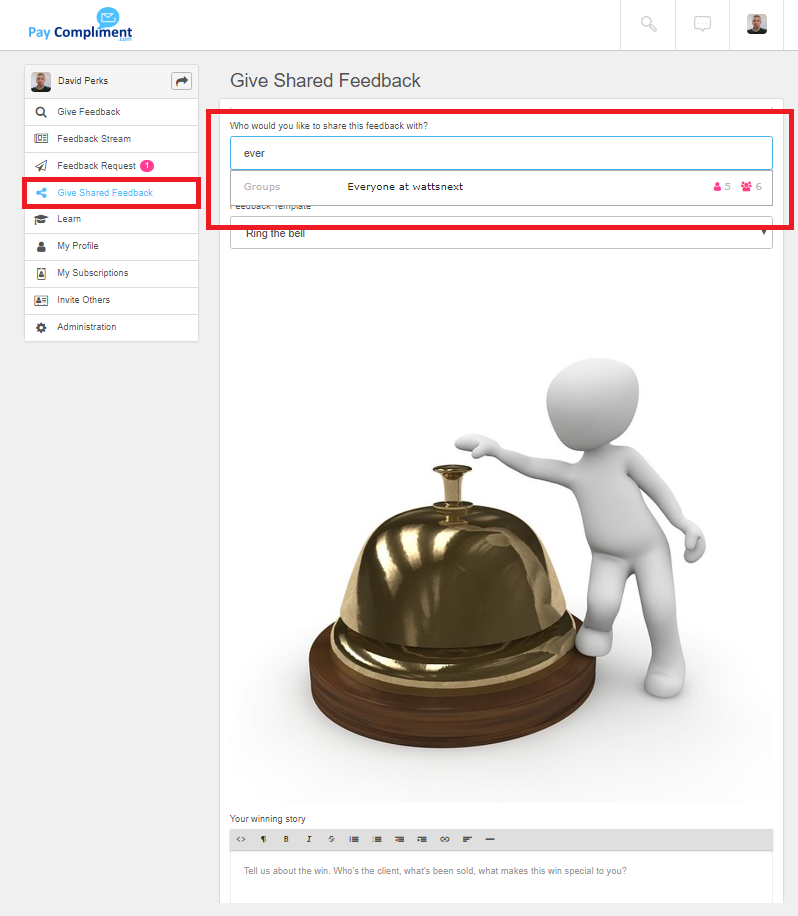798x916 pixels.
Task: Click the single-person count icon showing 5
Action: (717, 187)
